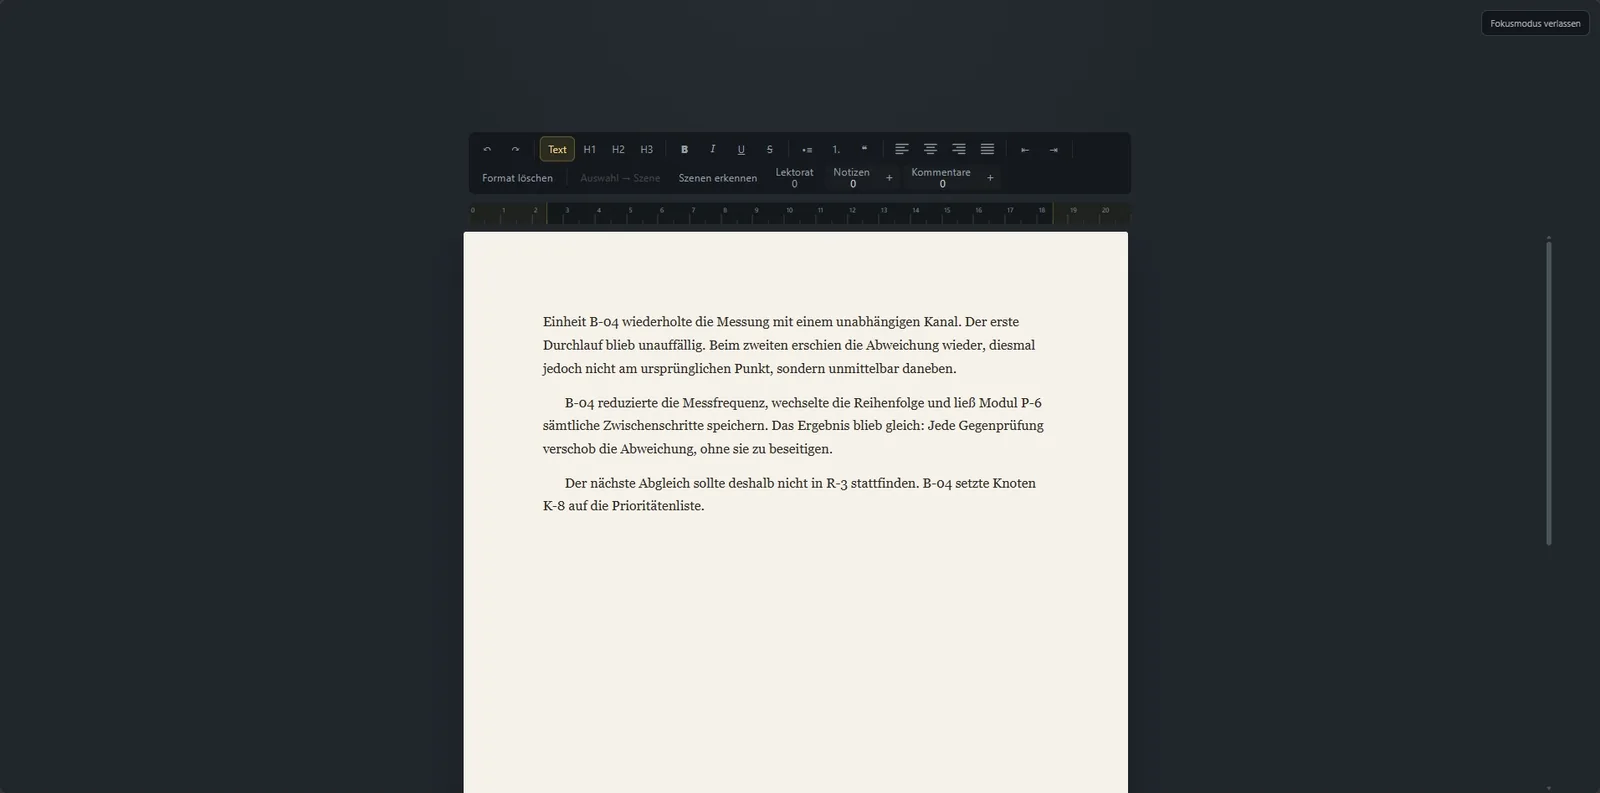
Task: Insert a block quote
Action: (864, 149)
